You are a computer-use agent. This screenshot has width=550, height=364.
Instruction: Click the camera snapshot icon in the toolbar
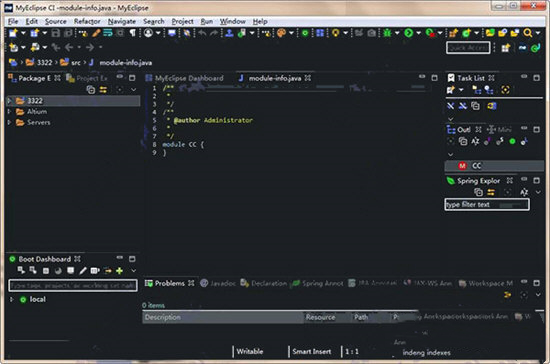pos(371,33)
